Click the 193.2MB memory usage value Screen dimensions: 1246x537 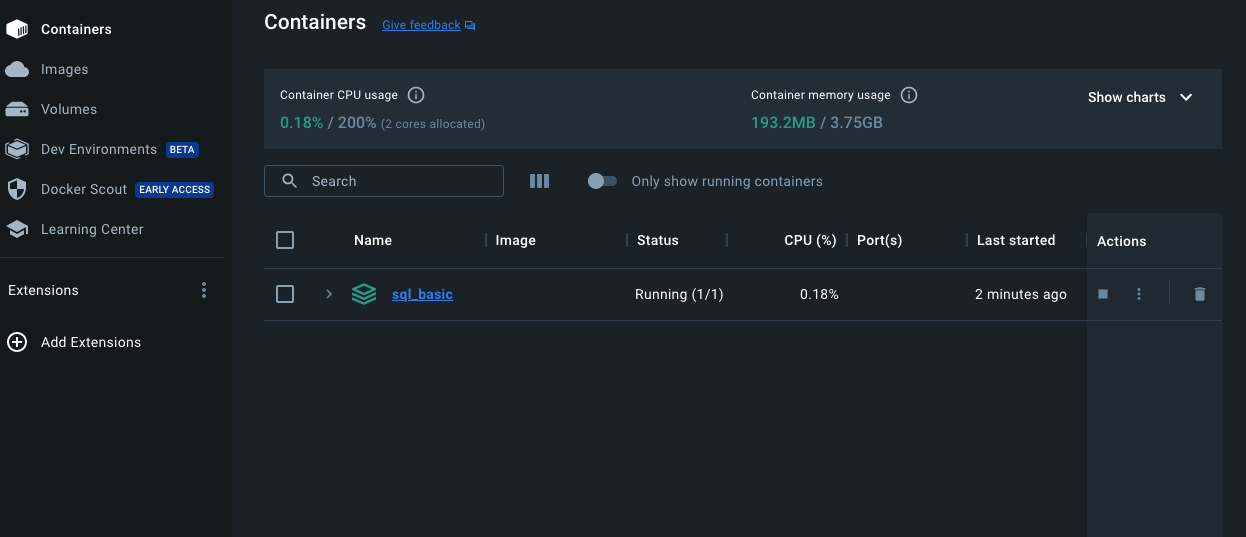783,123
